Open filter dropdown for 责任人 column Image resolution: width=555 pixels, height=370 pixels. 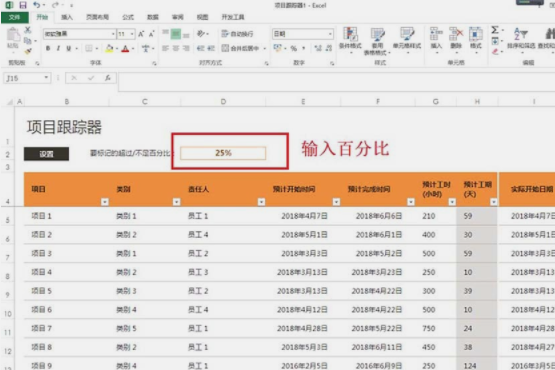(261, 202)
